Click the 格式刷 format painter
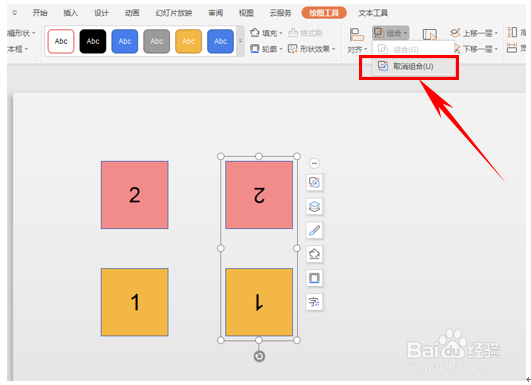The height and width of the screenshot is (385, 531). [305, 33]
